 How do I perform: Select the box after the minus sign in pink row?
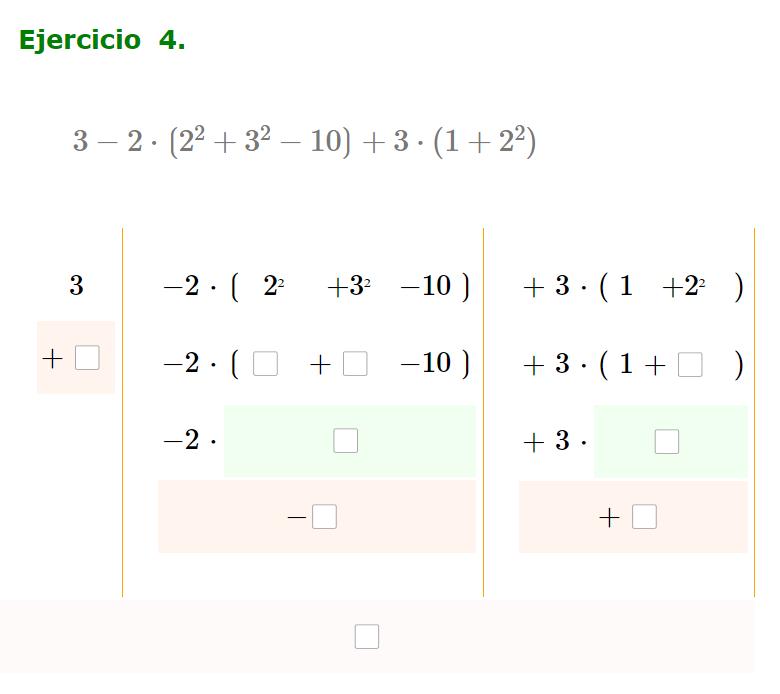point(324,517)
